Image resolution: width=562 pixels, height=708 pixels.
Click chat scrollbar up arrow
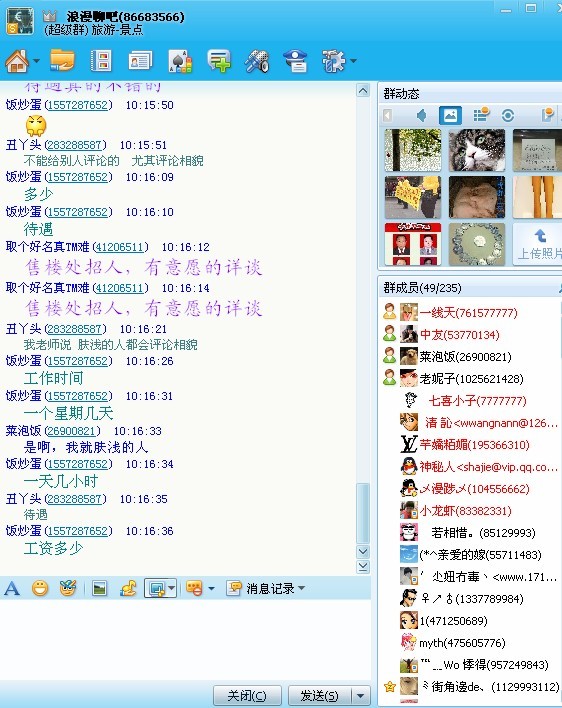[363, 90]
